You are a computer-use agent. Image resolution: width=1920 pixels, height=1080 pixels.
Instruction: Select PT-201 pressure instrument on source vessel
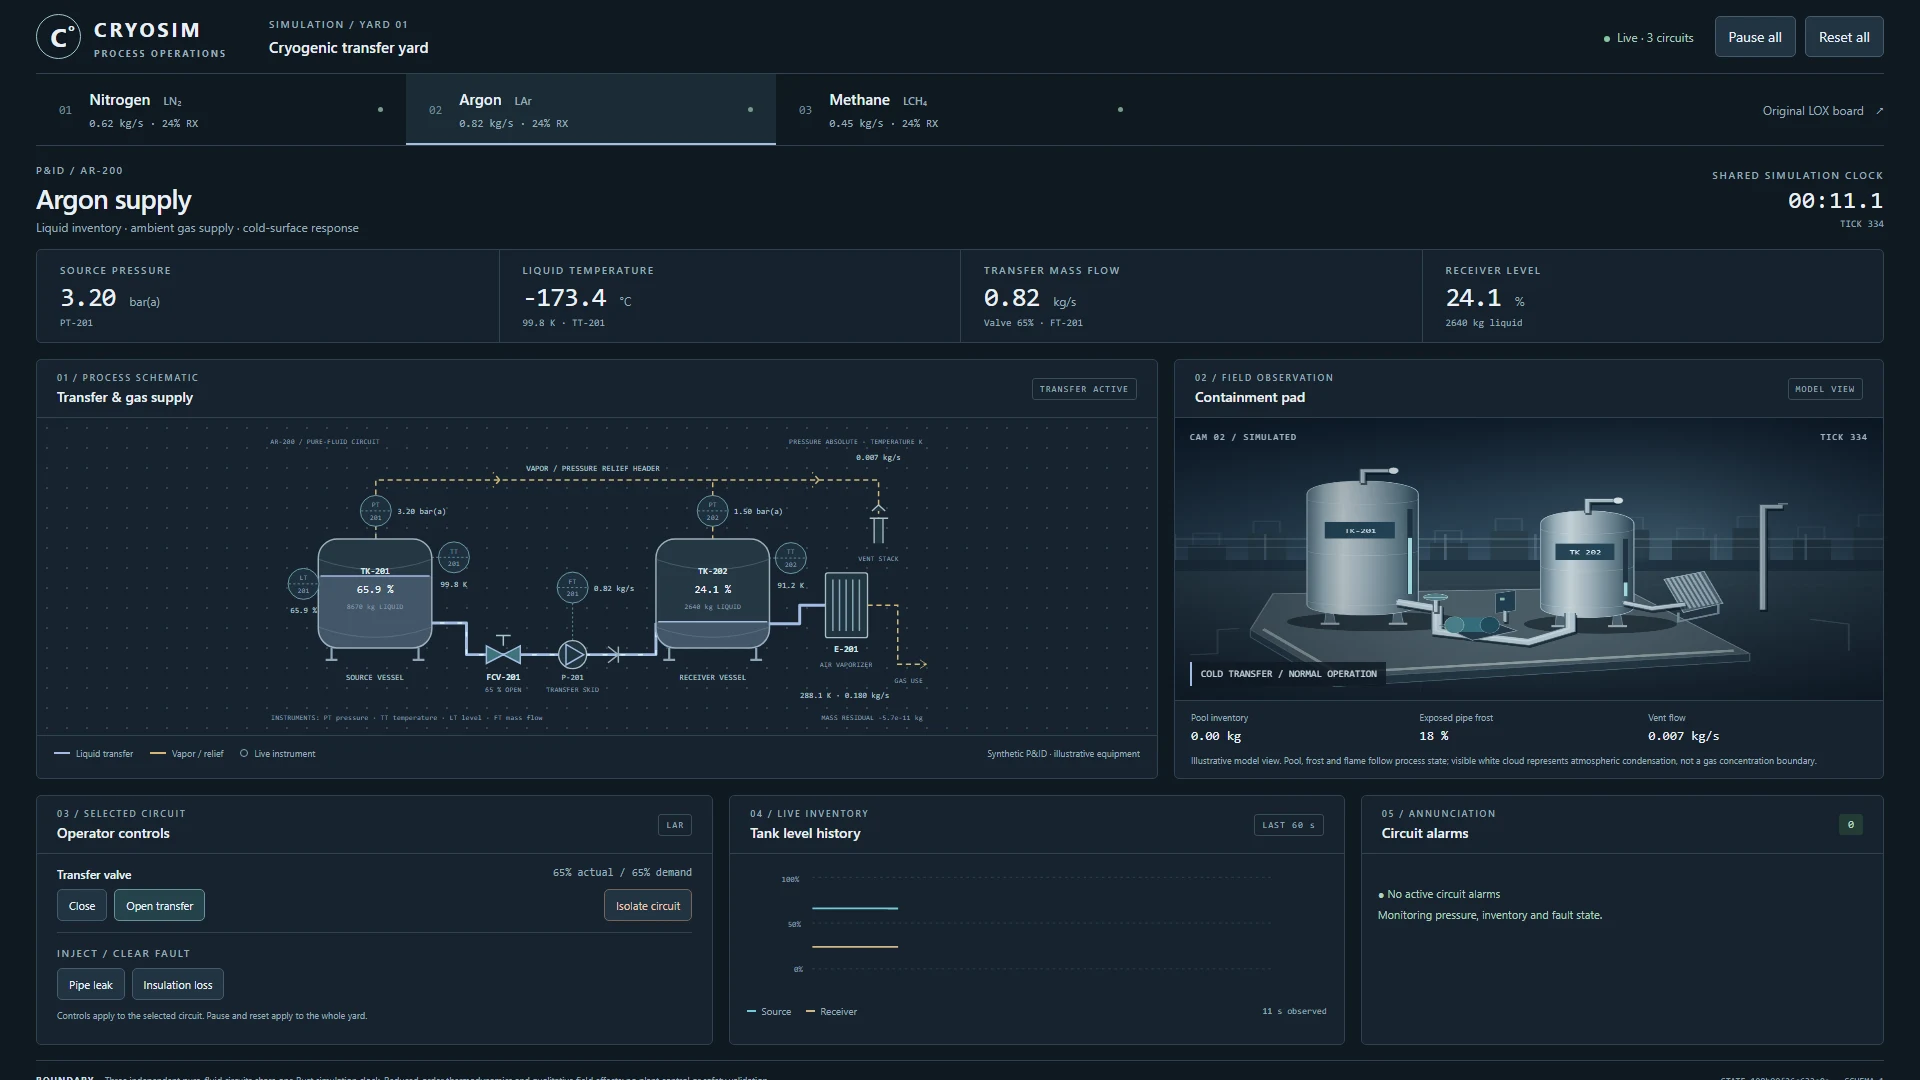[x=375, y=511]
